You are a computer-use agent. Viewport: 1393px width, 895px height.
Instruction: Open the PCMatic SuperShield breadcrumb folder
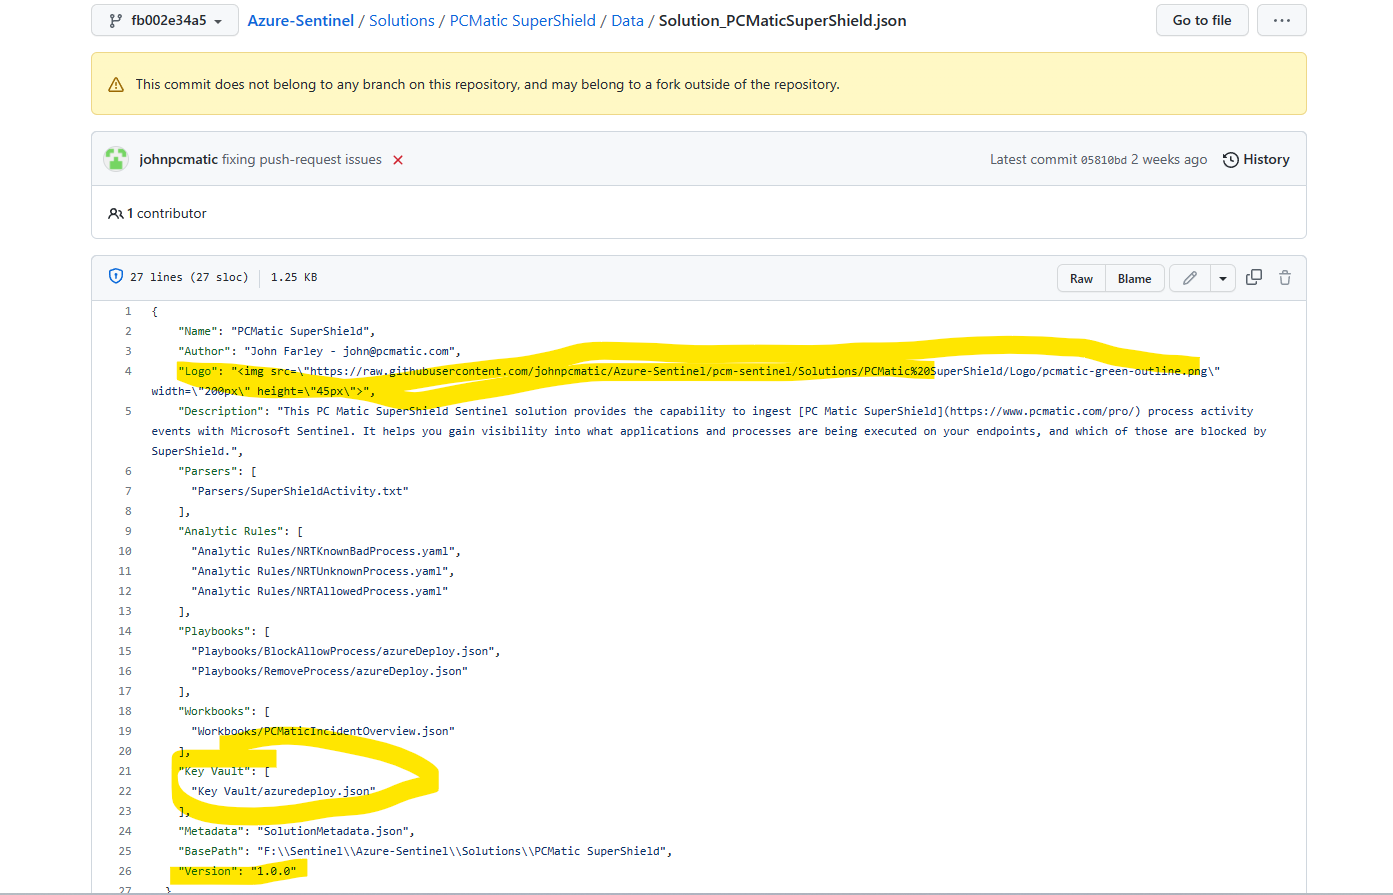[x=523, y=20]
